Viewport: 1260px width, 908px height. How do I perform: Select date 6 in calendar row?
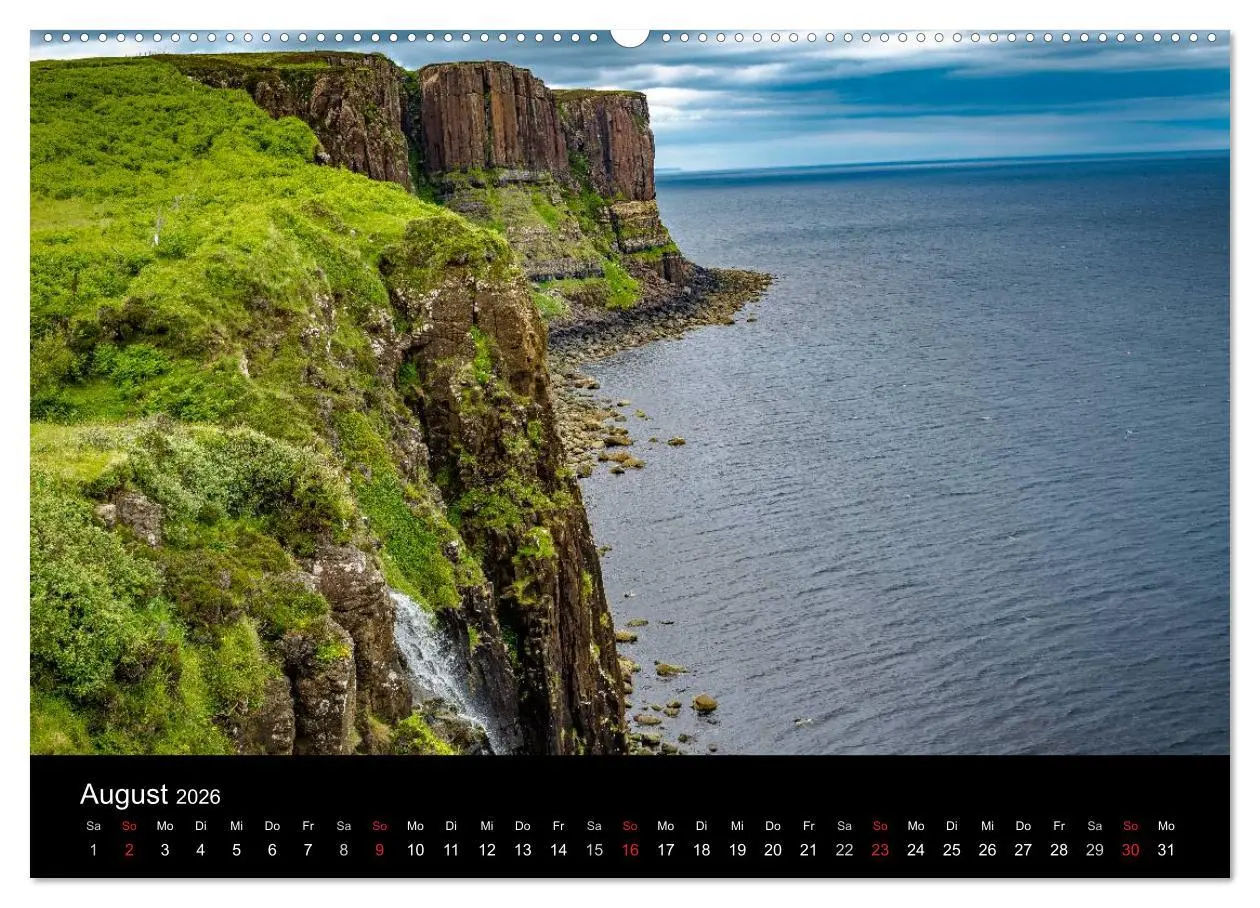click(x=272, y=850)
